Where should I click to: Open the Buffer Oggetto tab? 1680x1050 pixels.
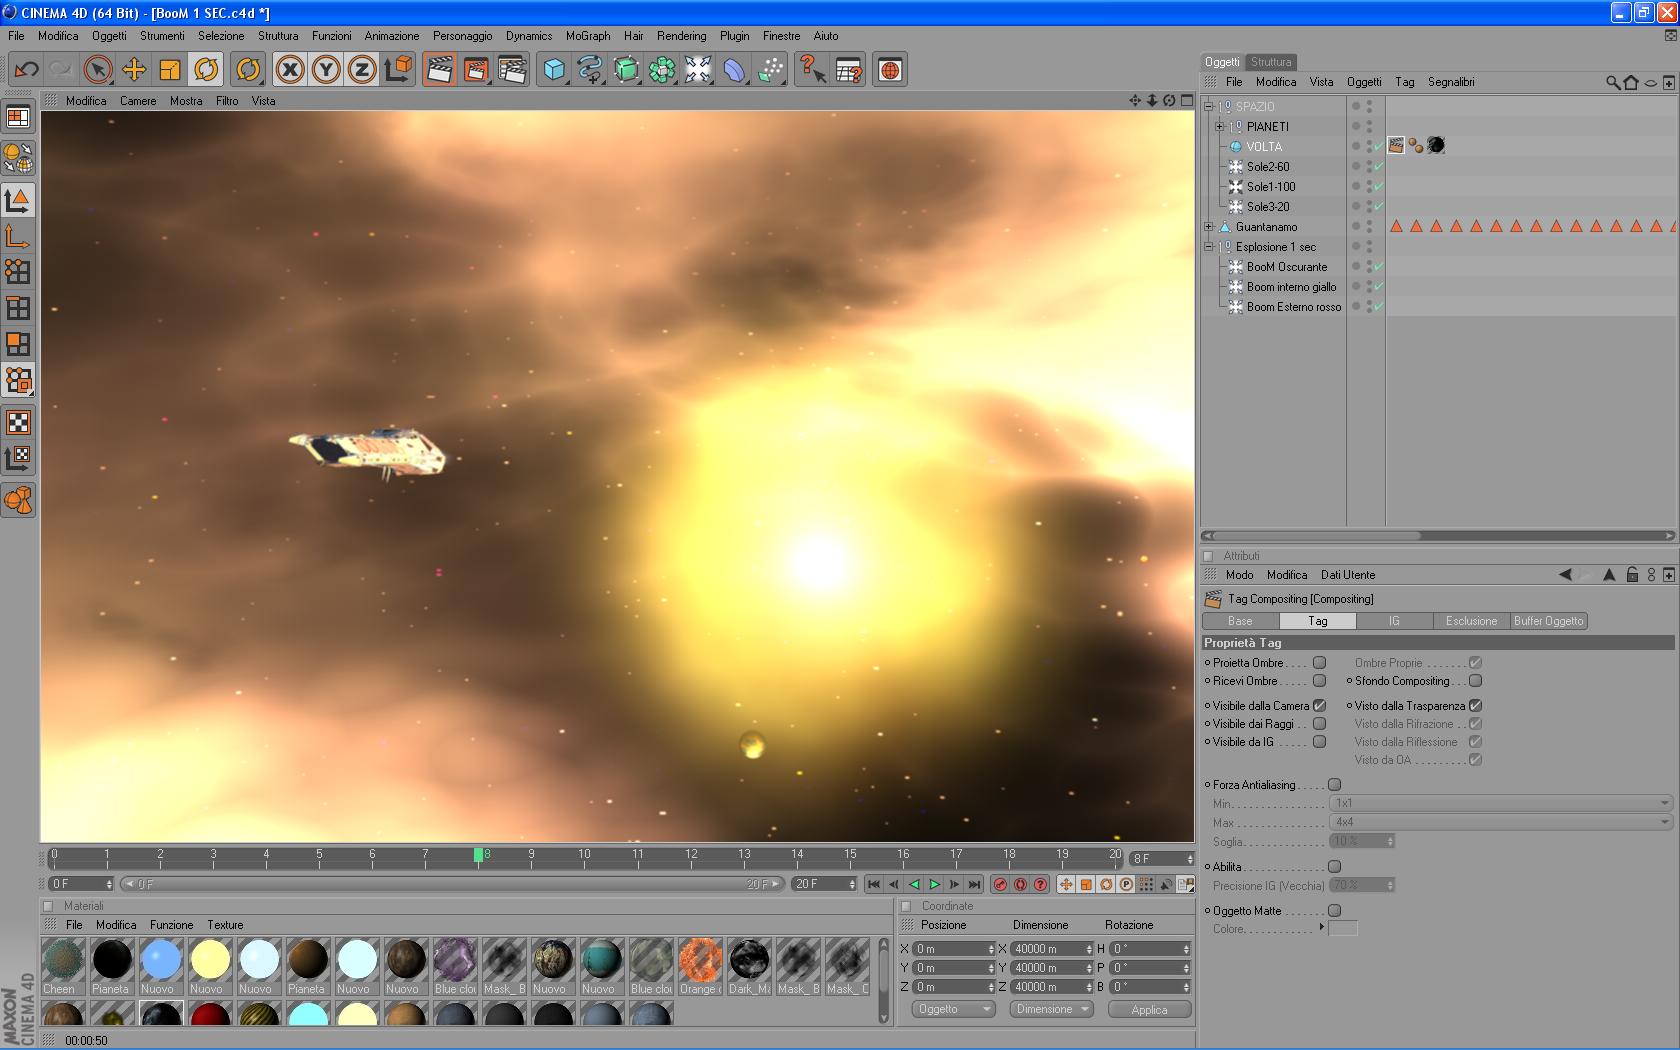tap(1548, 621)
